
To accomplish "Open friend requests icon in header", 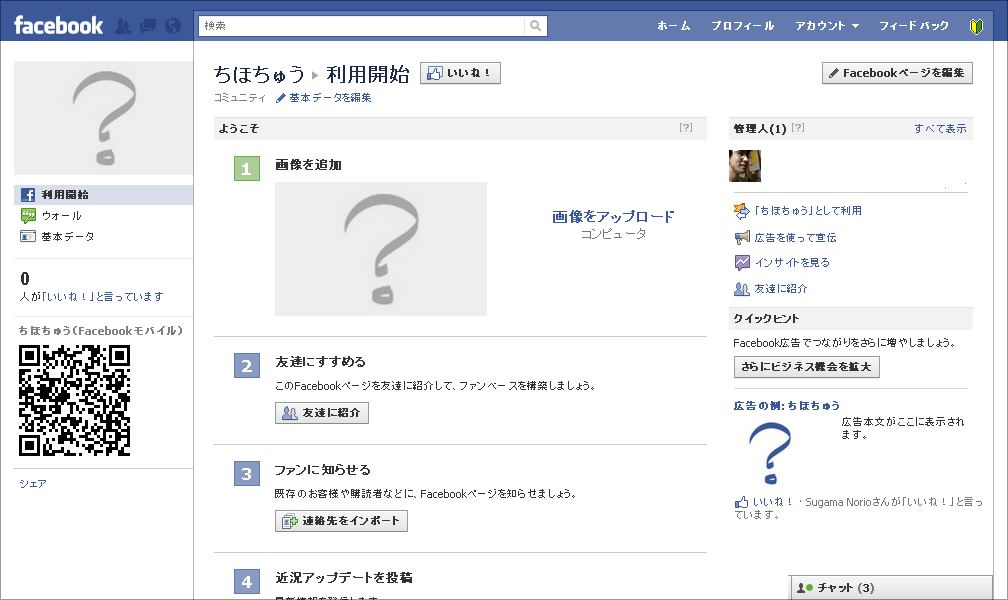I will (x=123, y=26).
